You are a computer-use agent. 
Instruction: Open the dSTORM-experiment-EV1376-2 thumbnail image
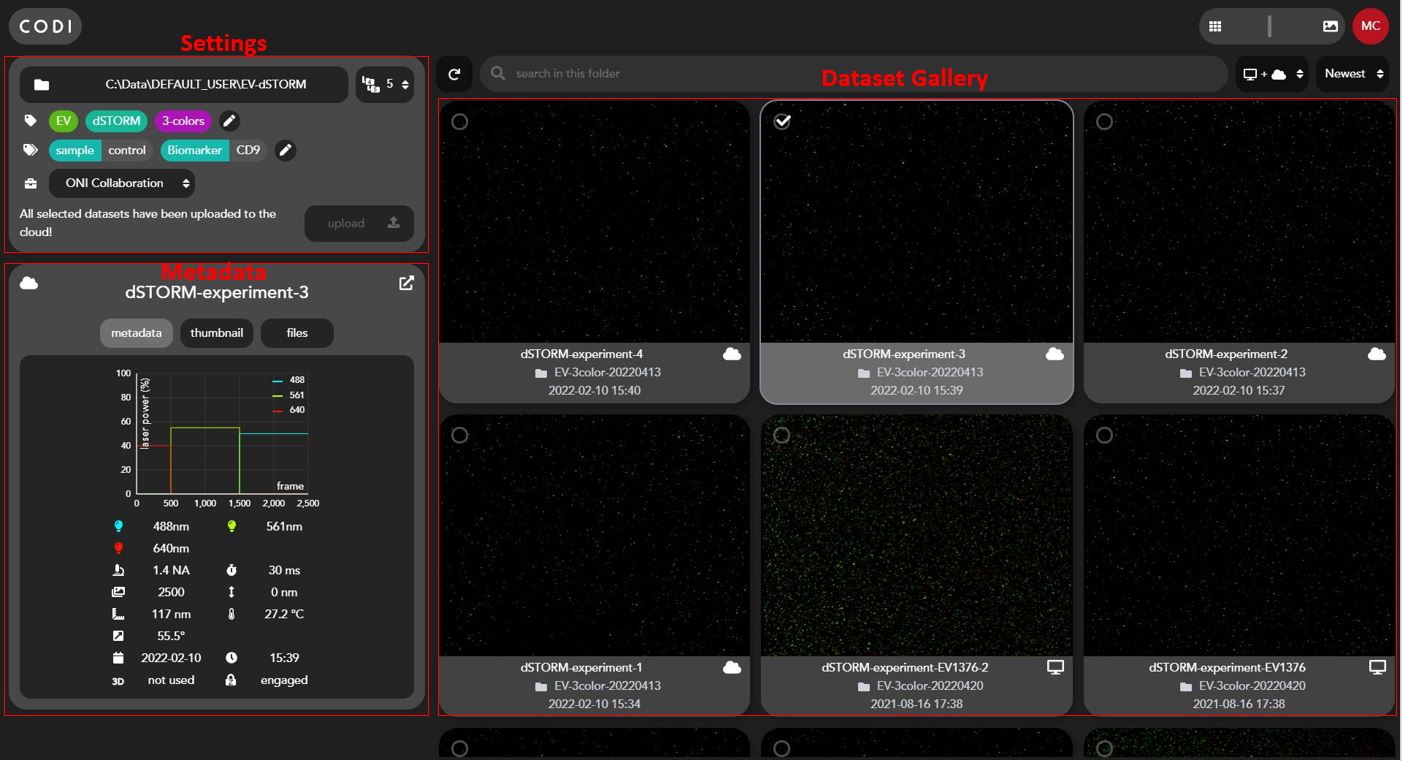coord(916,536)
